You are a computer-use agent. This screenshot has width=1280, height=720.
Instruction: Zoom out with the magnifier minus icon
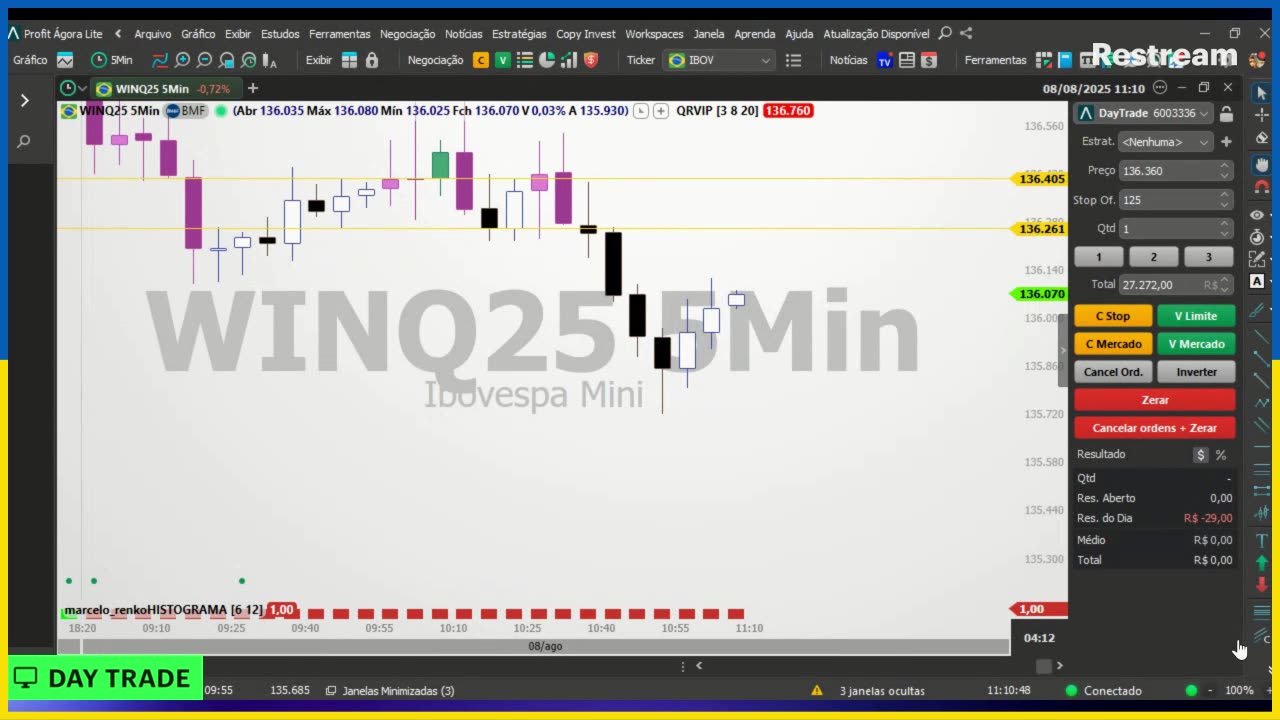pyautogui.click(x=205, y=60)
